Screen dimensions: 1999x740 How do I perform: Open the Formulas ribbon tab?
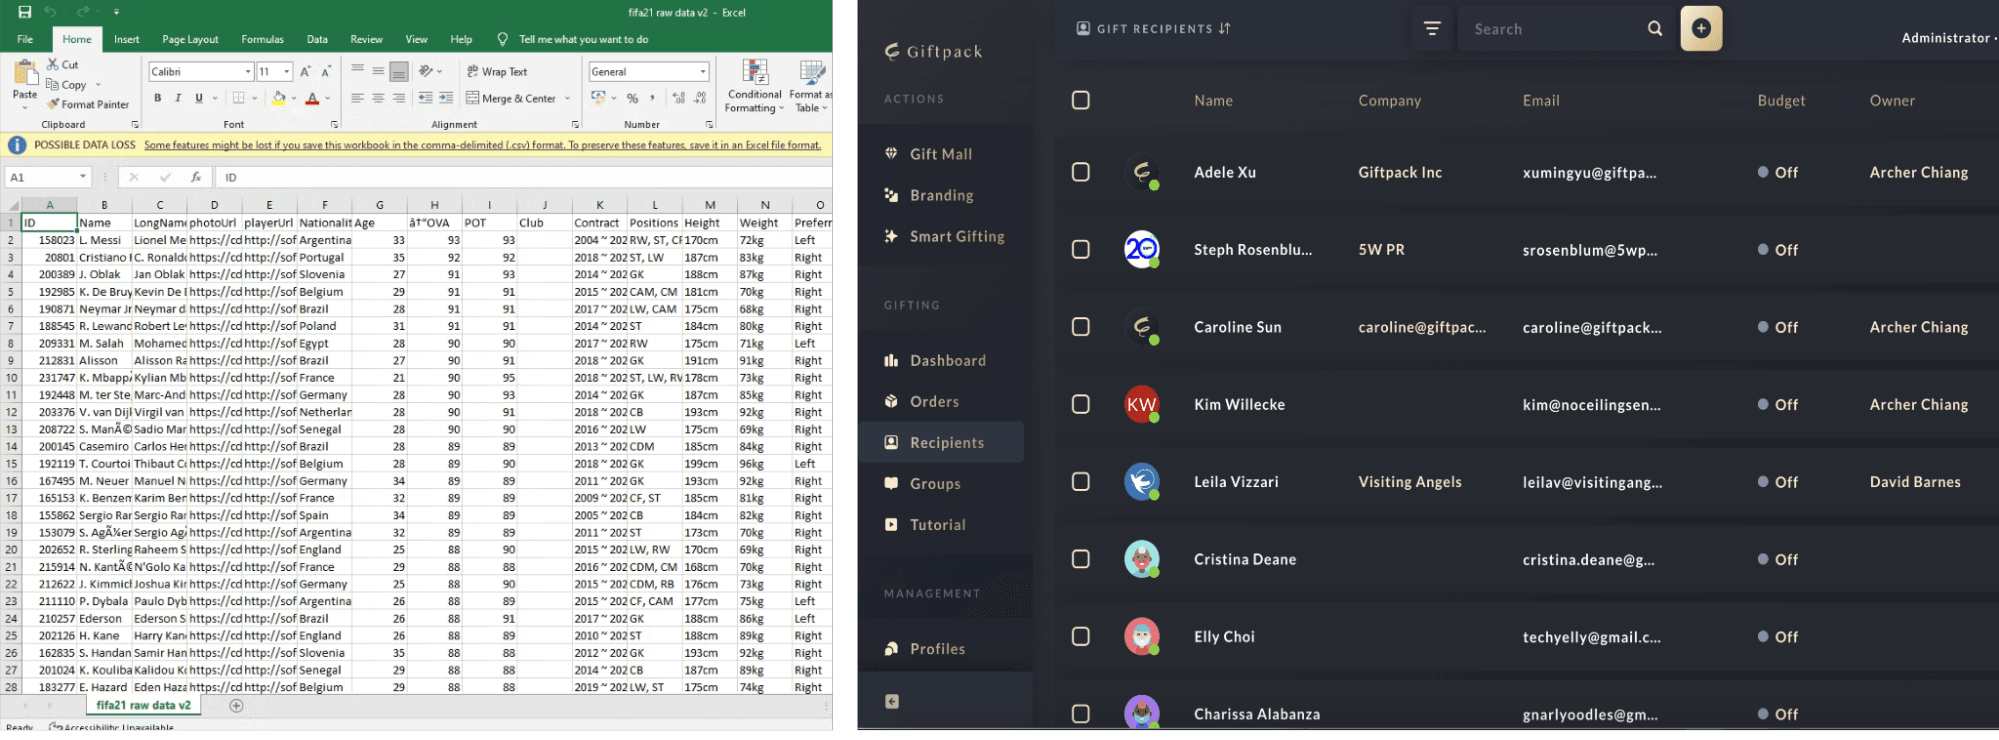[262, 40]
